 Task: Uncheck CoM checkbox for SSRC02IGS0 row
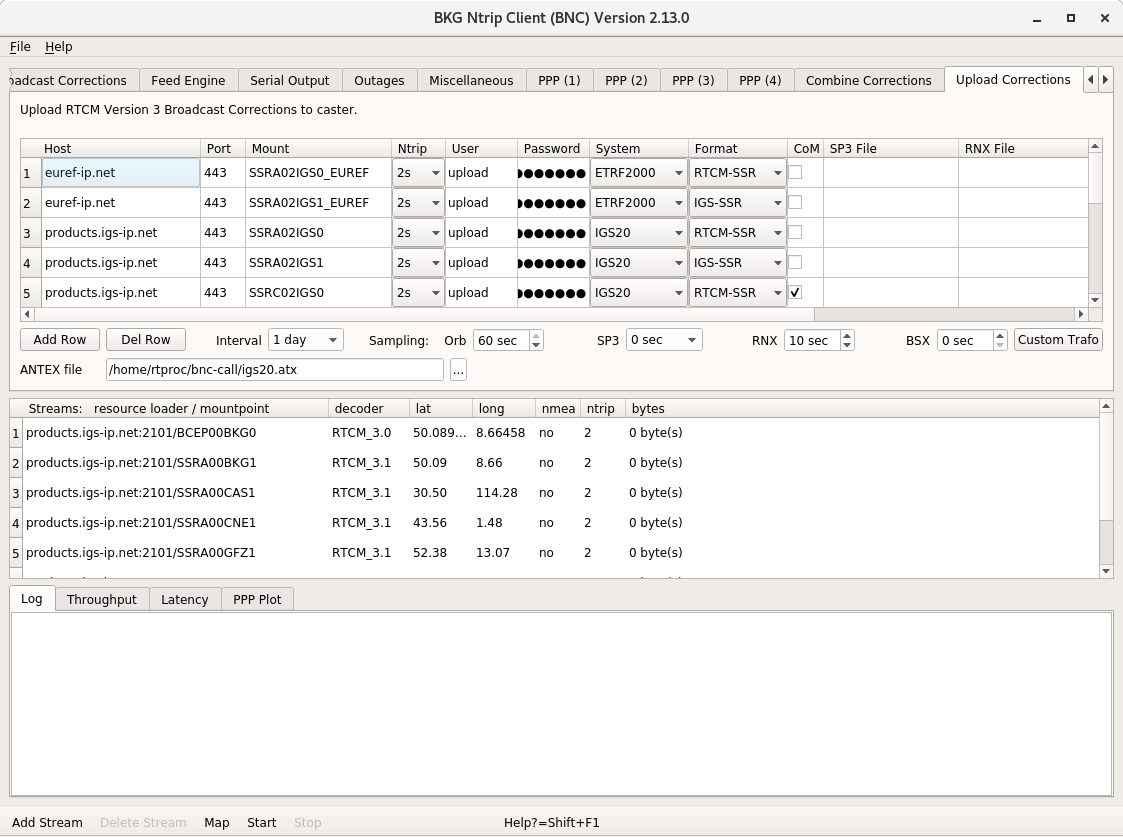[x=795, y=292]
